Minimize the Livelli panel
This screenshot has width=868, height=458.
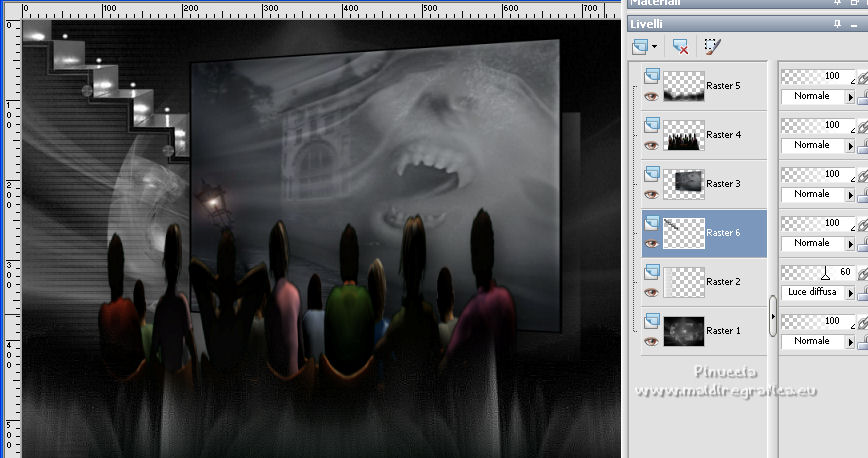[855, 24]
